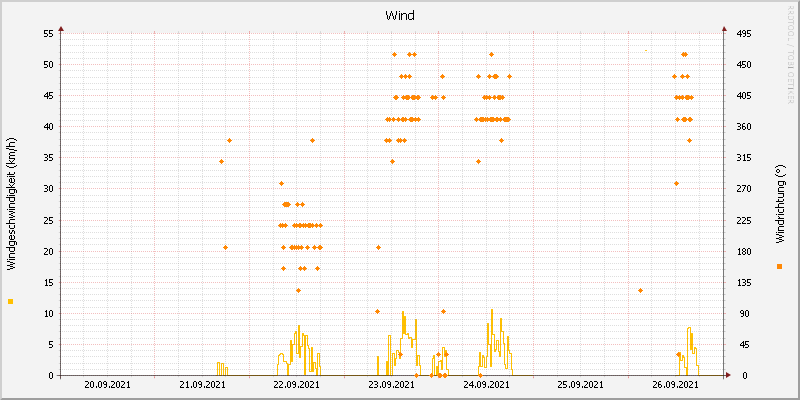Click the left Y-axis top arrowhead
The height and width of the screenshot is (400, 800).
point(61,29)
